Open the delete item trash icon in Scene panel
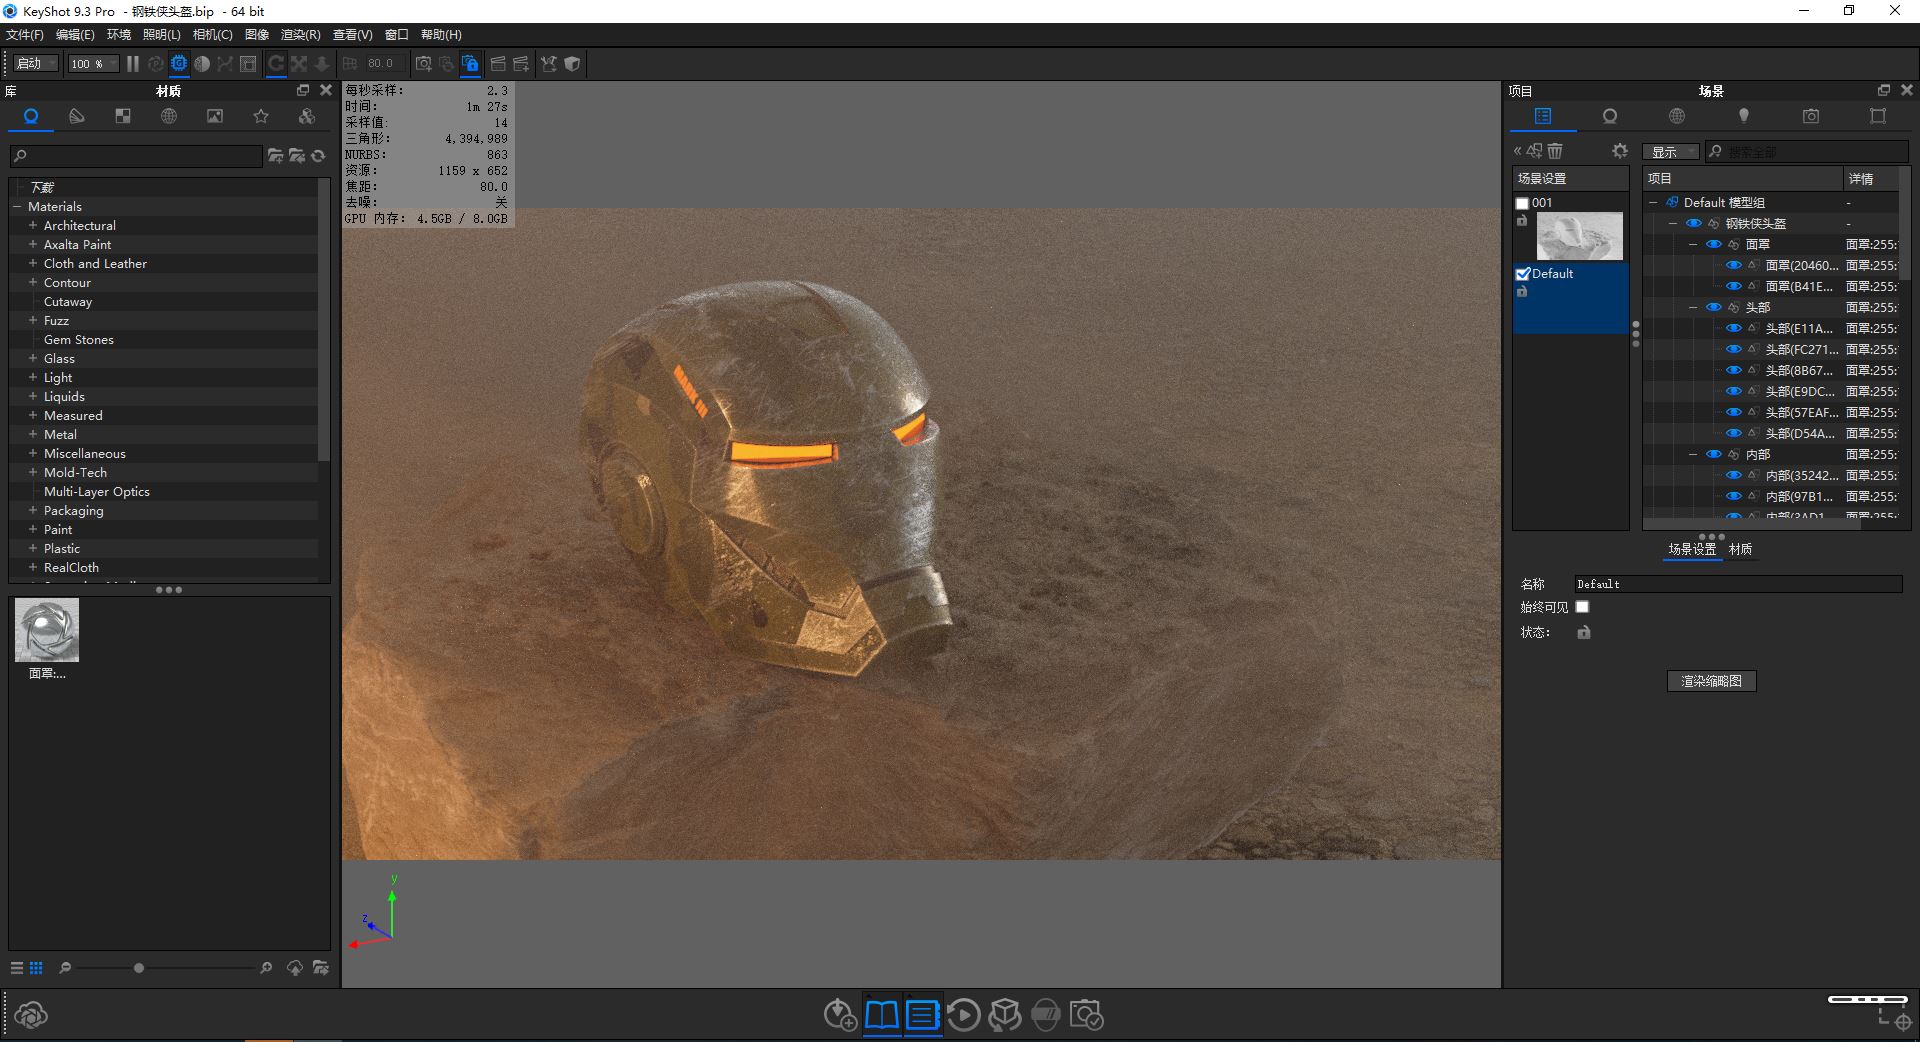 pos(1556,151)
